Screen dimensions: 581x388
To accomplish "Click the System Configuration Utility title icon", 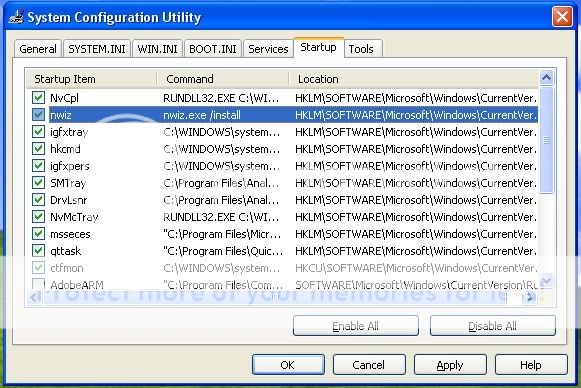I will tap(16, 17).
